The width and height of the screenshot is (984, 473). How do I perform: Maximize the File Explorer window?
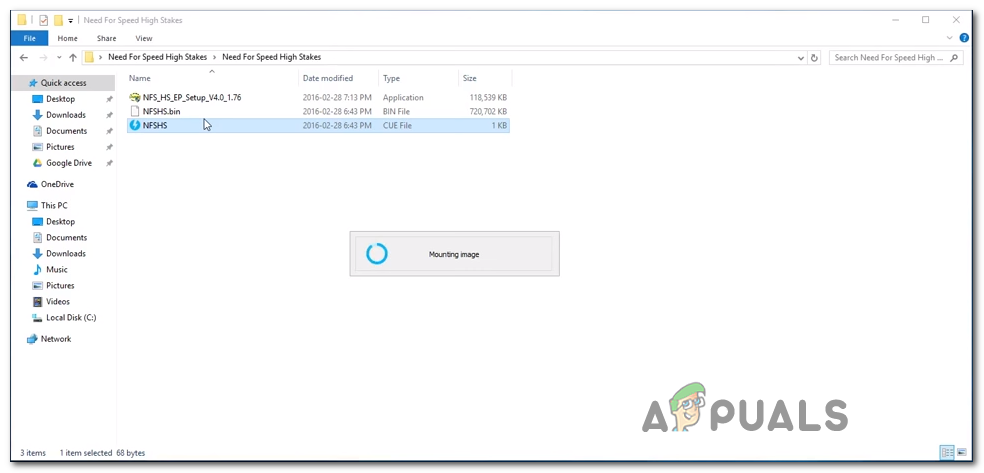[926, 20]
